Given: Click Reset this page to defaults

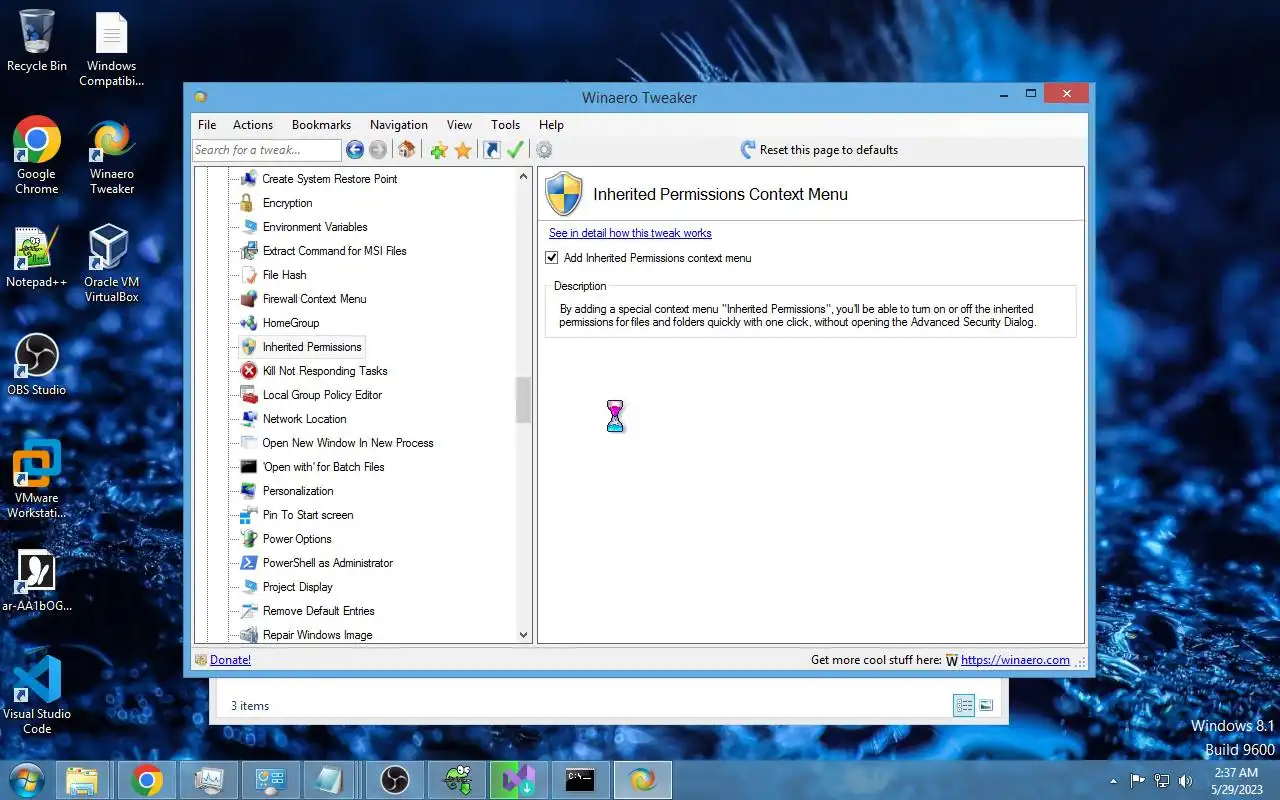Looking at the screenshot, I should (x=819, y=150).
